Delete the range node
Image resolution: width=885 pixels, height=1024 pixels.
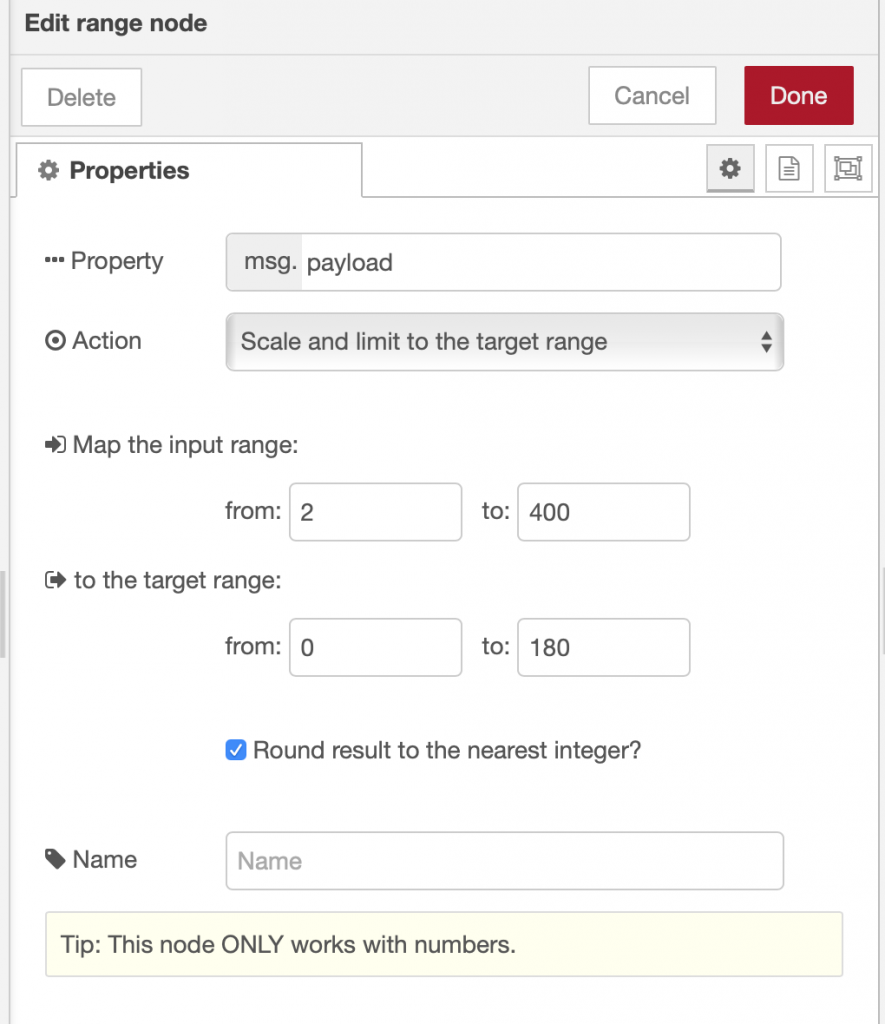tap(82, 97)
